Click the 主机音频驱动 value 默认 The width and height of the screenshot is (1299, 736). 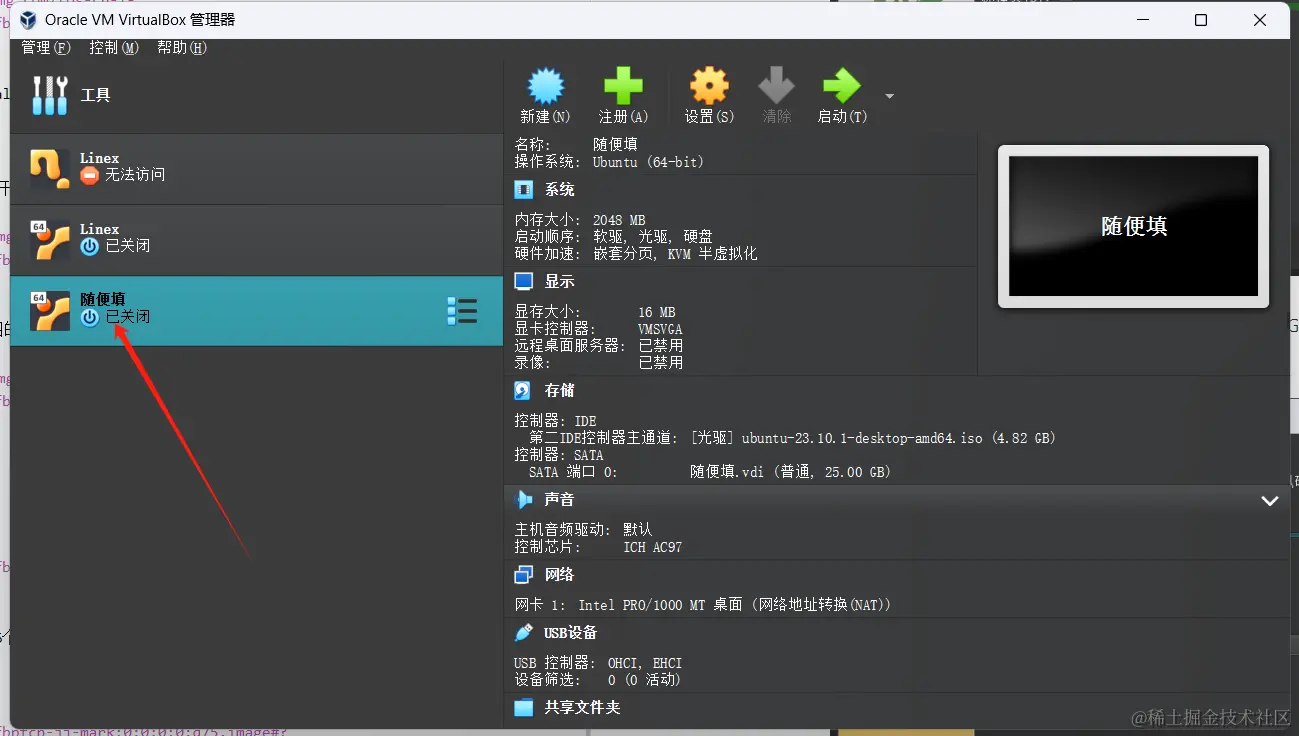point(637,530)
